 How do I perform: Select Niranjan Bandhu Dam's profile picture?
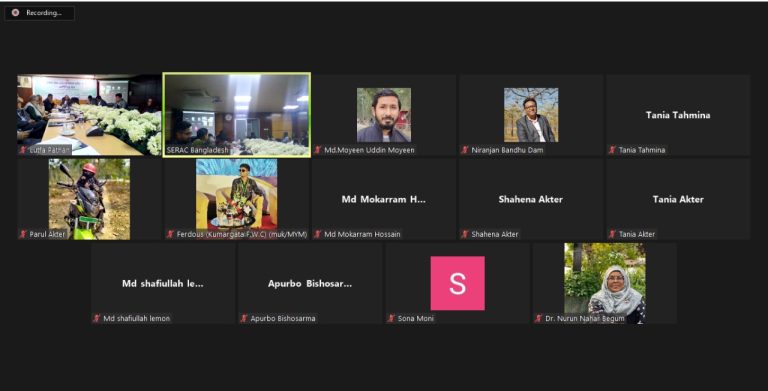[x=531, y=115]
